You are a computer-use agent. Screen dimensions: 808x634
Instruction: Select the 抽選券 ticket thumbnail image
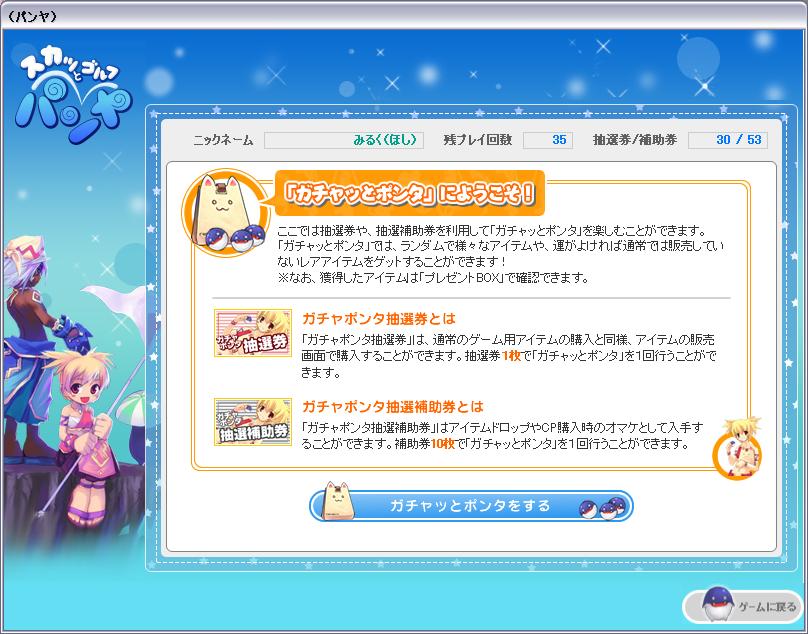click(x=253, y=333)
